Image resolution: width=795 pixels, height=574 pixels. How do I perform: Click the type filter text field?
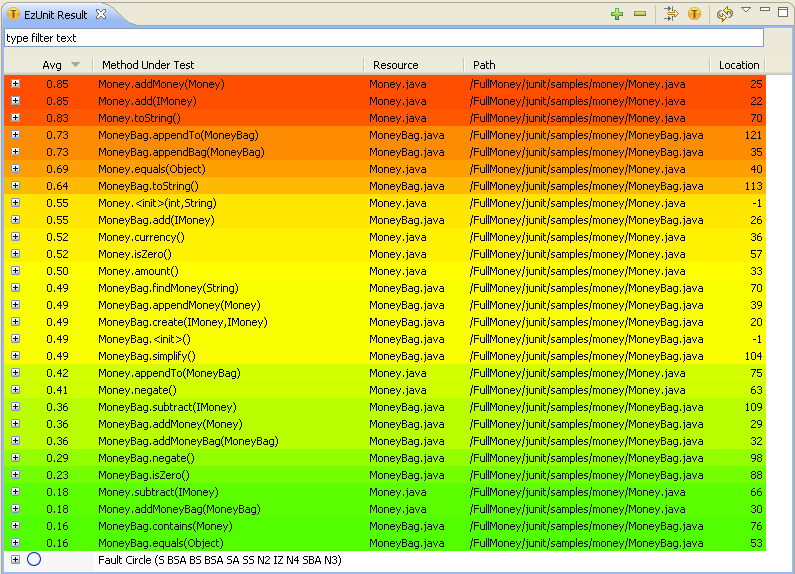384,38
